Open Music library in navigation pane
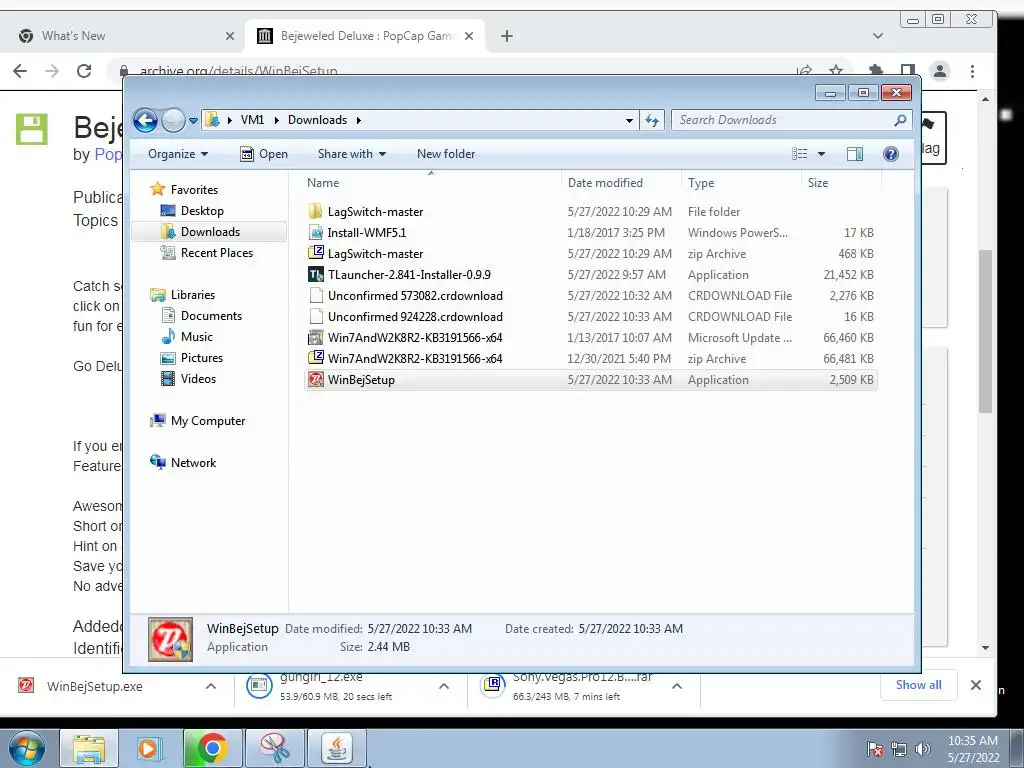1024x768 pixels. [x=197, y=336]
